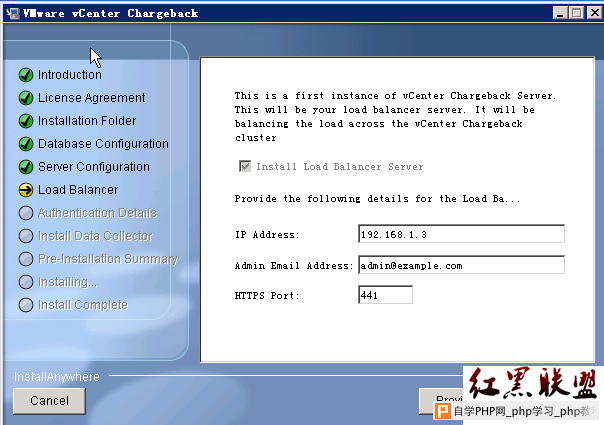
Task: Close the vCenter Chargeback installer window
Action: tap(594, 13)
